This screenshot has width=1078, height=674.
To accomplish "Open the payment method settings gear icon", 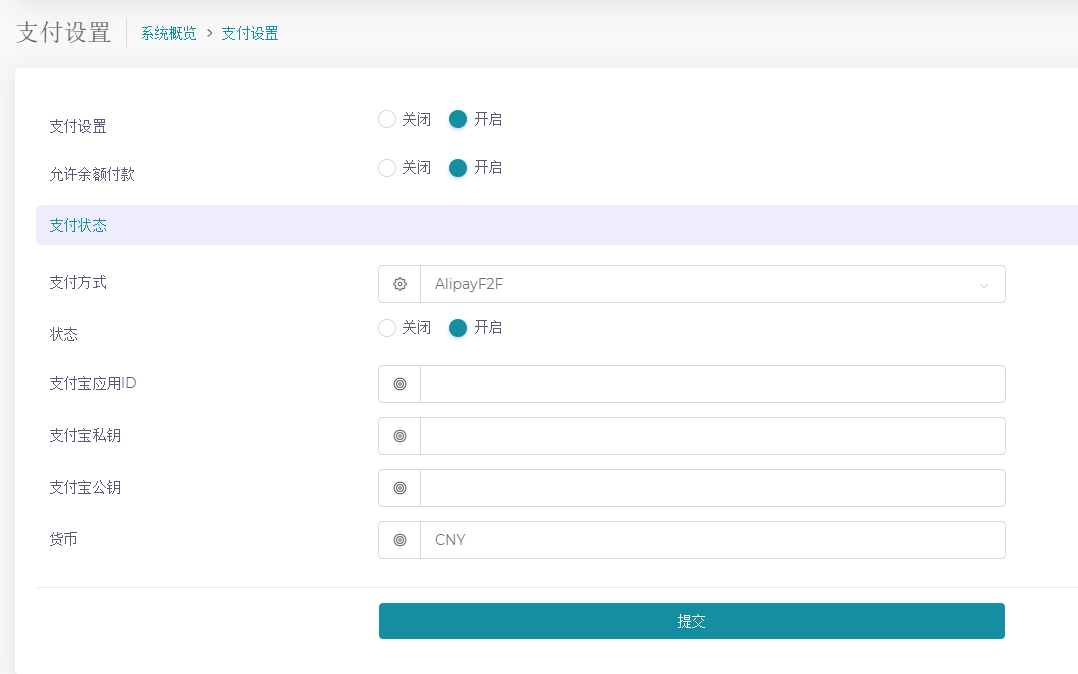I will click(x=399, y=284).
